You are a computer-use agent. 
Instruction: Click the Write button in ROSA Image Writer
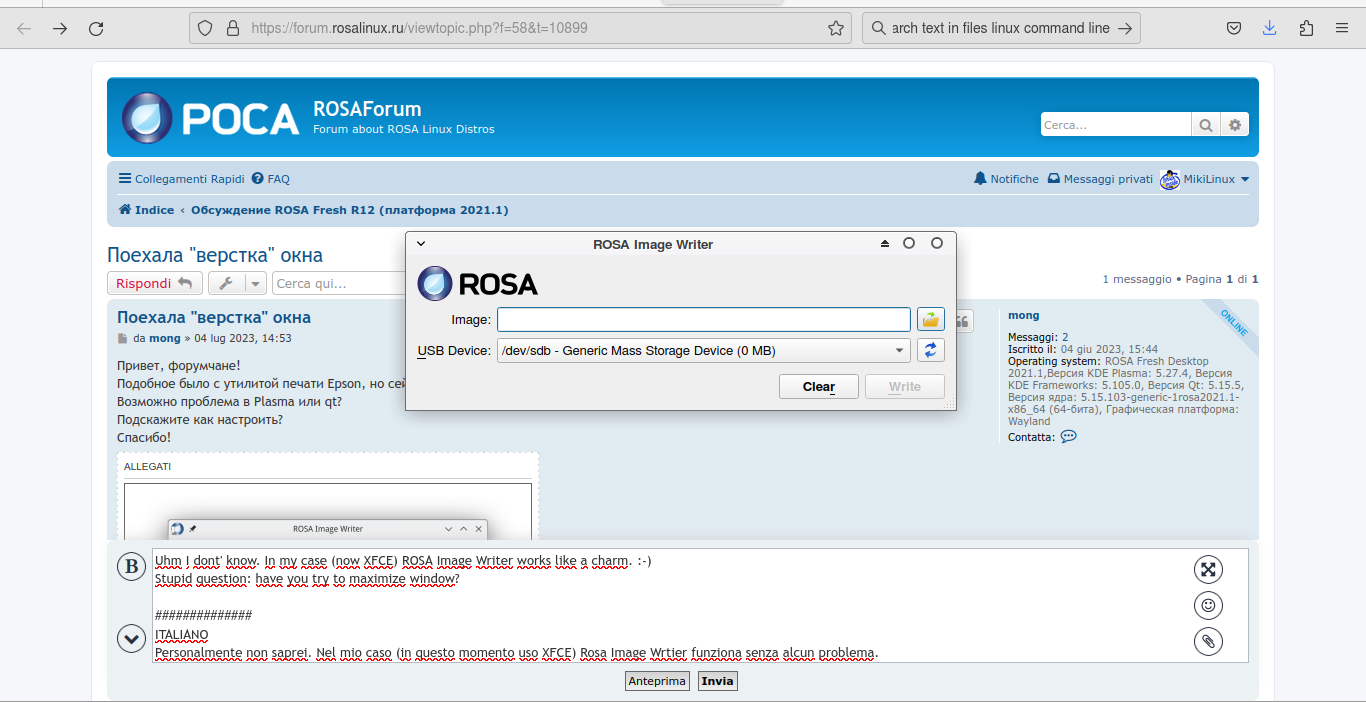pyautogui.click(x=904, y=387)
